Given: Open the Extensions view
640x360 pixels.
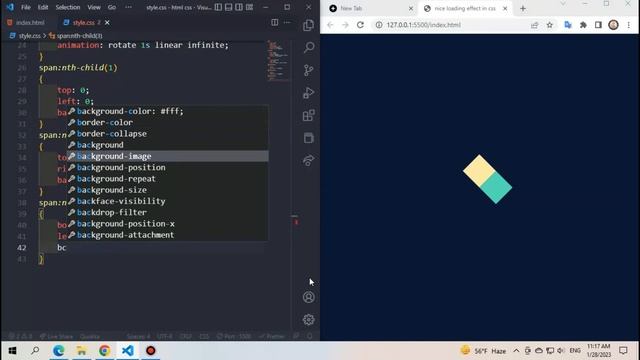Looking at the screenshot, I should coord(309,116).
